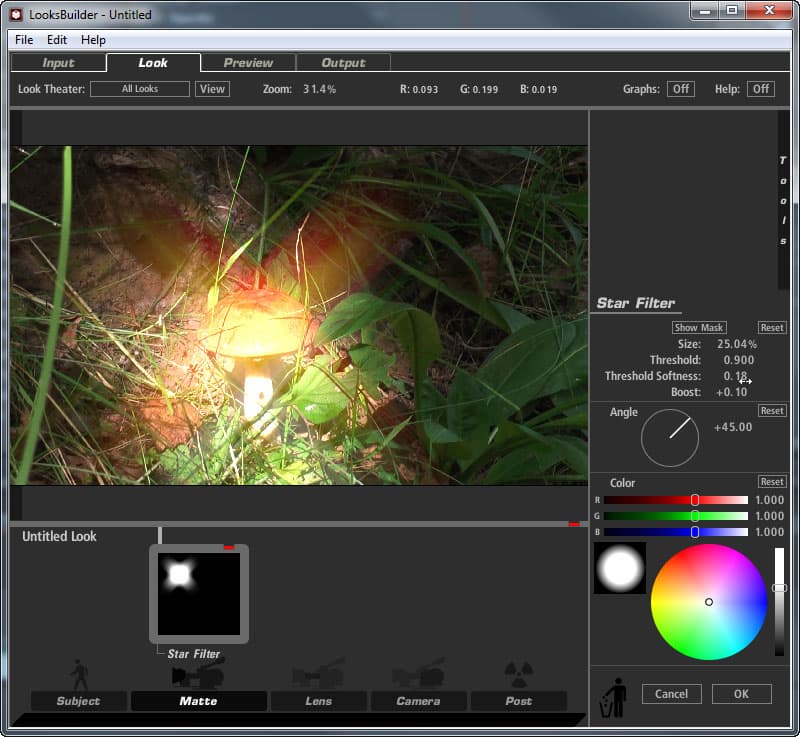Image resolution: width=800 pixels, height=737 pixels.
Task: Click the red R channel slider handle
Action: tap(695, 500)
